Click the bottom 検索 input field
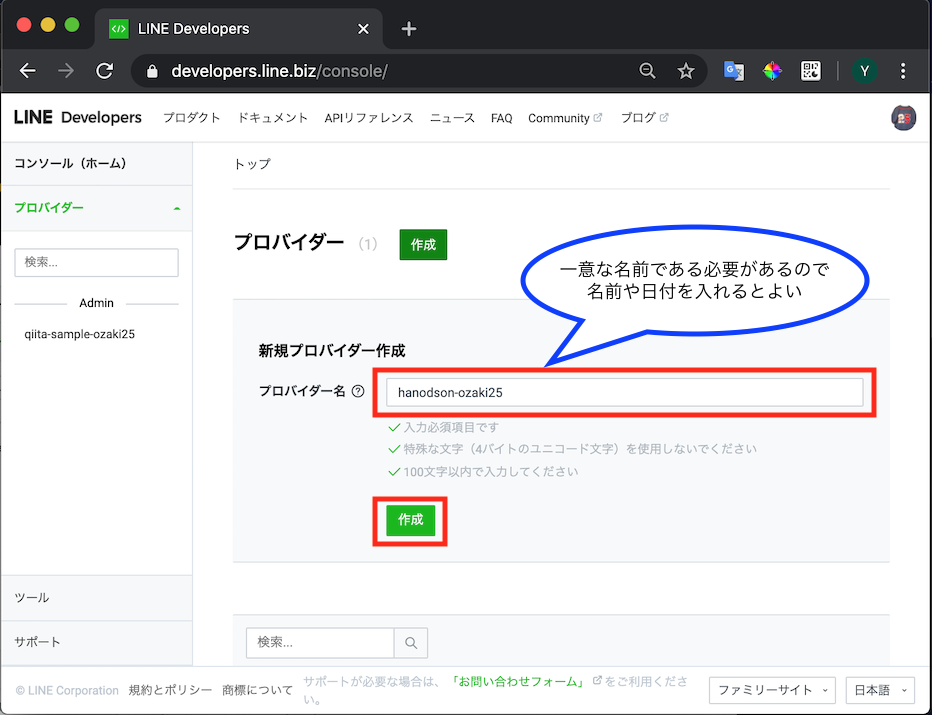The height and width of the screenshot is (715, 932). [320, 642]
